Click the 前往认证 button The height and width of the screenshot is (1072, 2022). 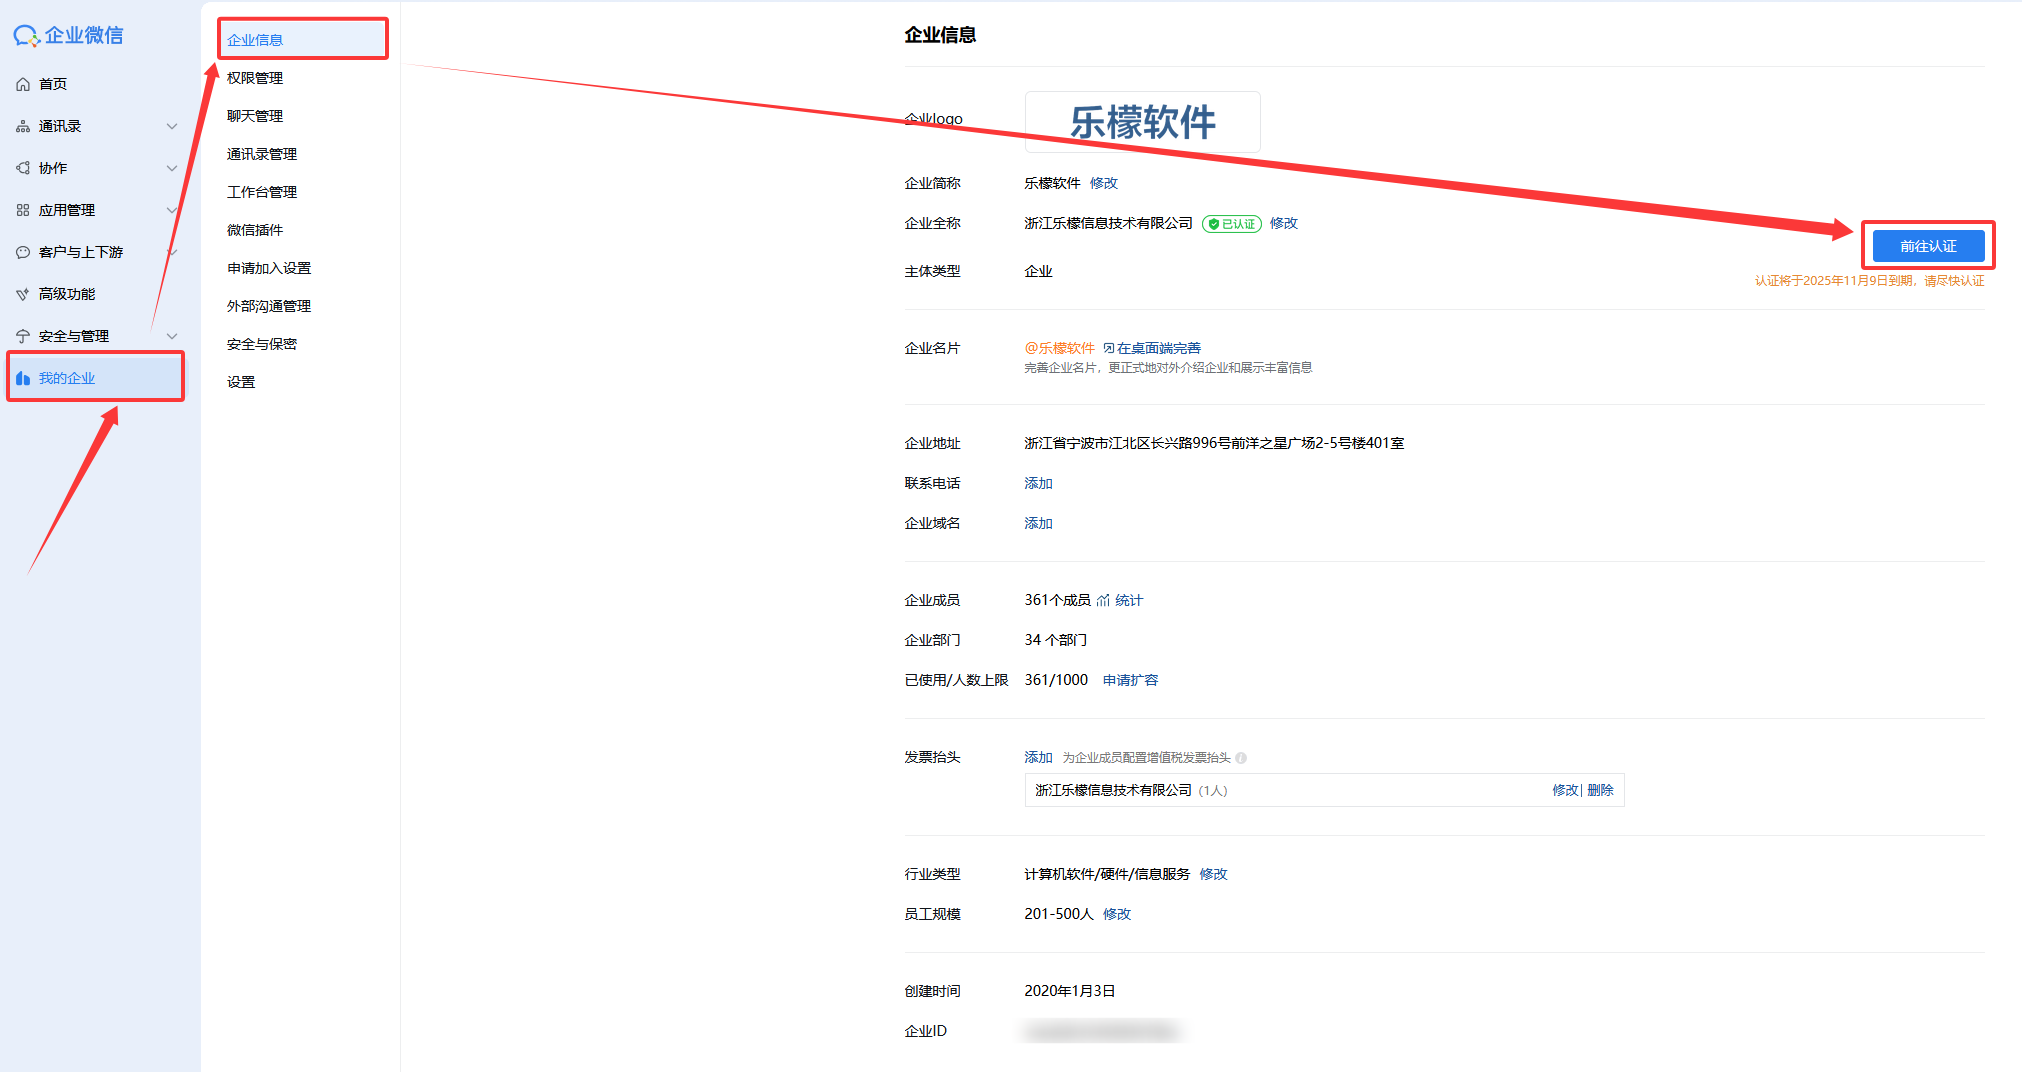tap(1928, 246)
